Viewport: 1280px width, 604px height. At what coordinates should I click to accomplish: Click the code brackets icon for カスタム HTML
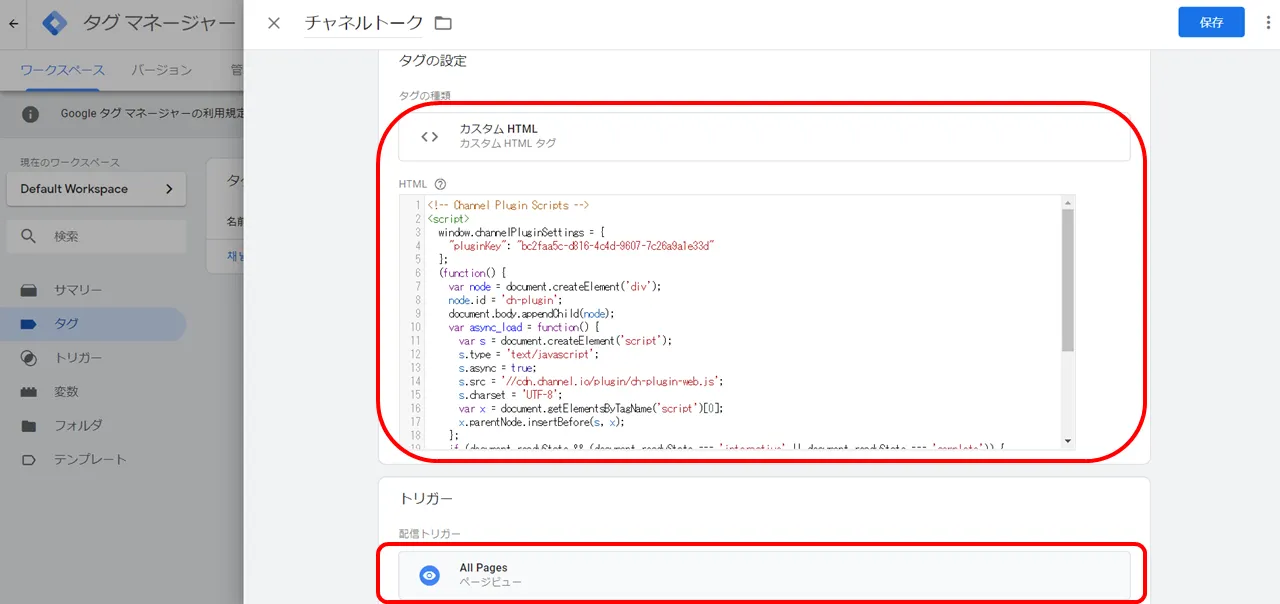pos(429,137)
